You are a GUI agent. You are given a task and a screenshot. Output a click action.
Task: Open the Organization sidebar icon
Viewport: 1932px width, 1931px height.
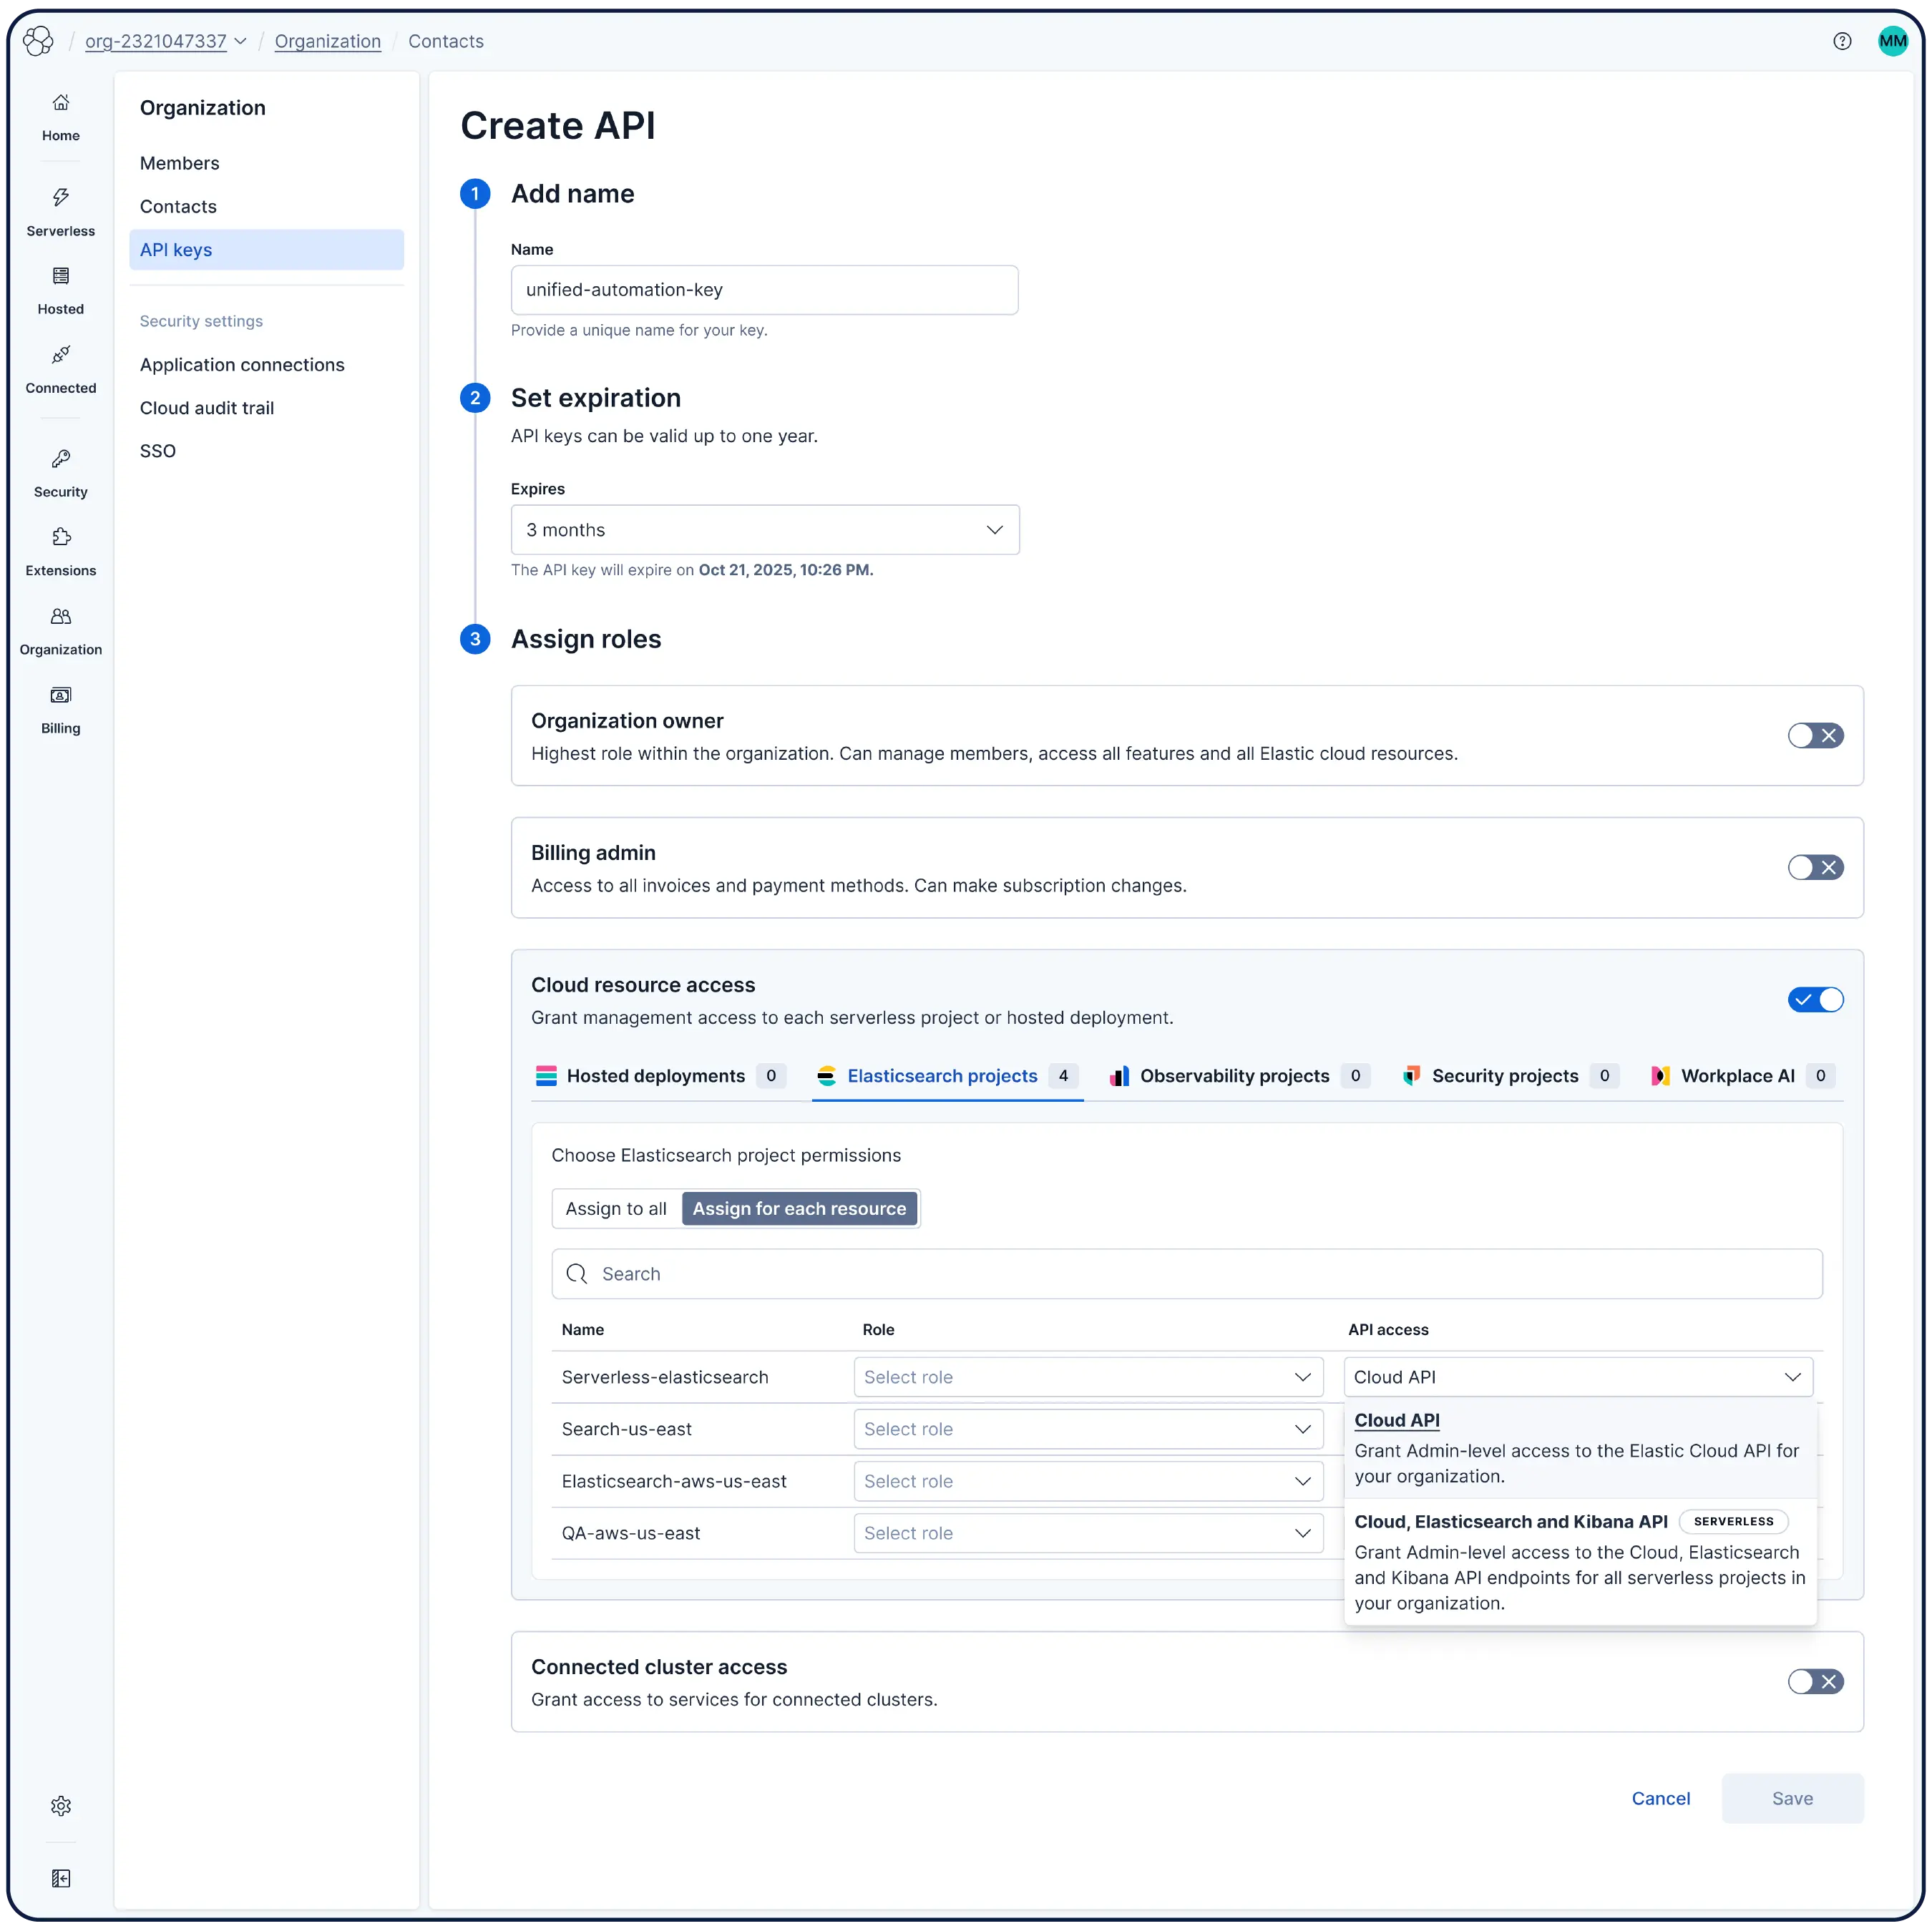point(61,617)
